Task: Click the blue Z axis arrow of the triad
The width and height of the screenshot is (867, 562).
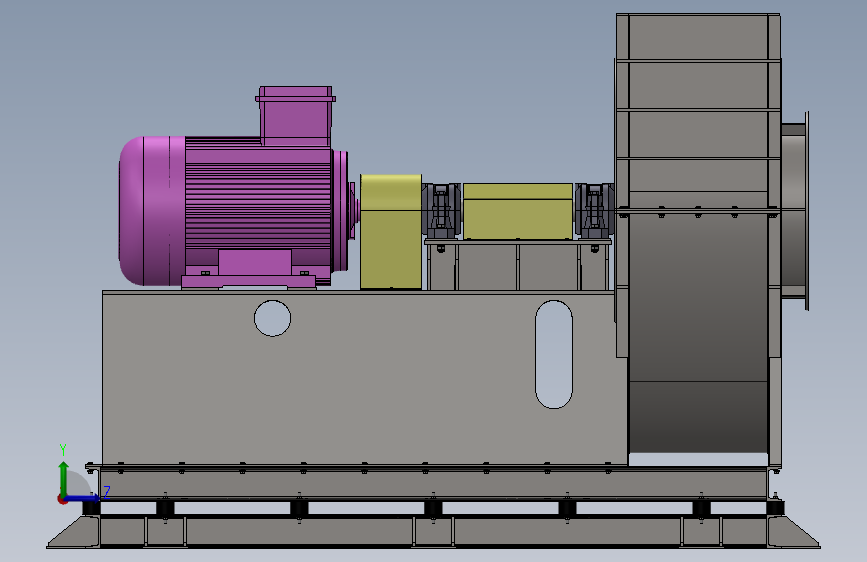Action: coord(83,498)
